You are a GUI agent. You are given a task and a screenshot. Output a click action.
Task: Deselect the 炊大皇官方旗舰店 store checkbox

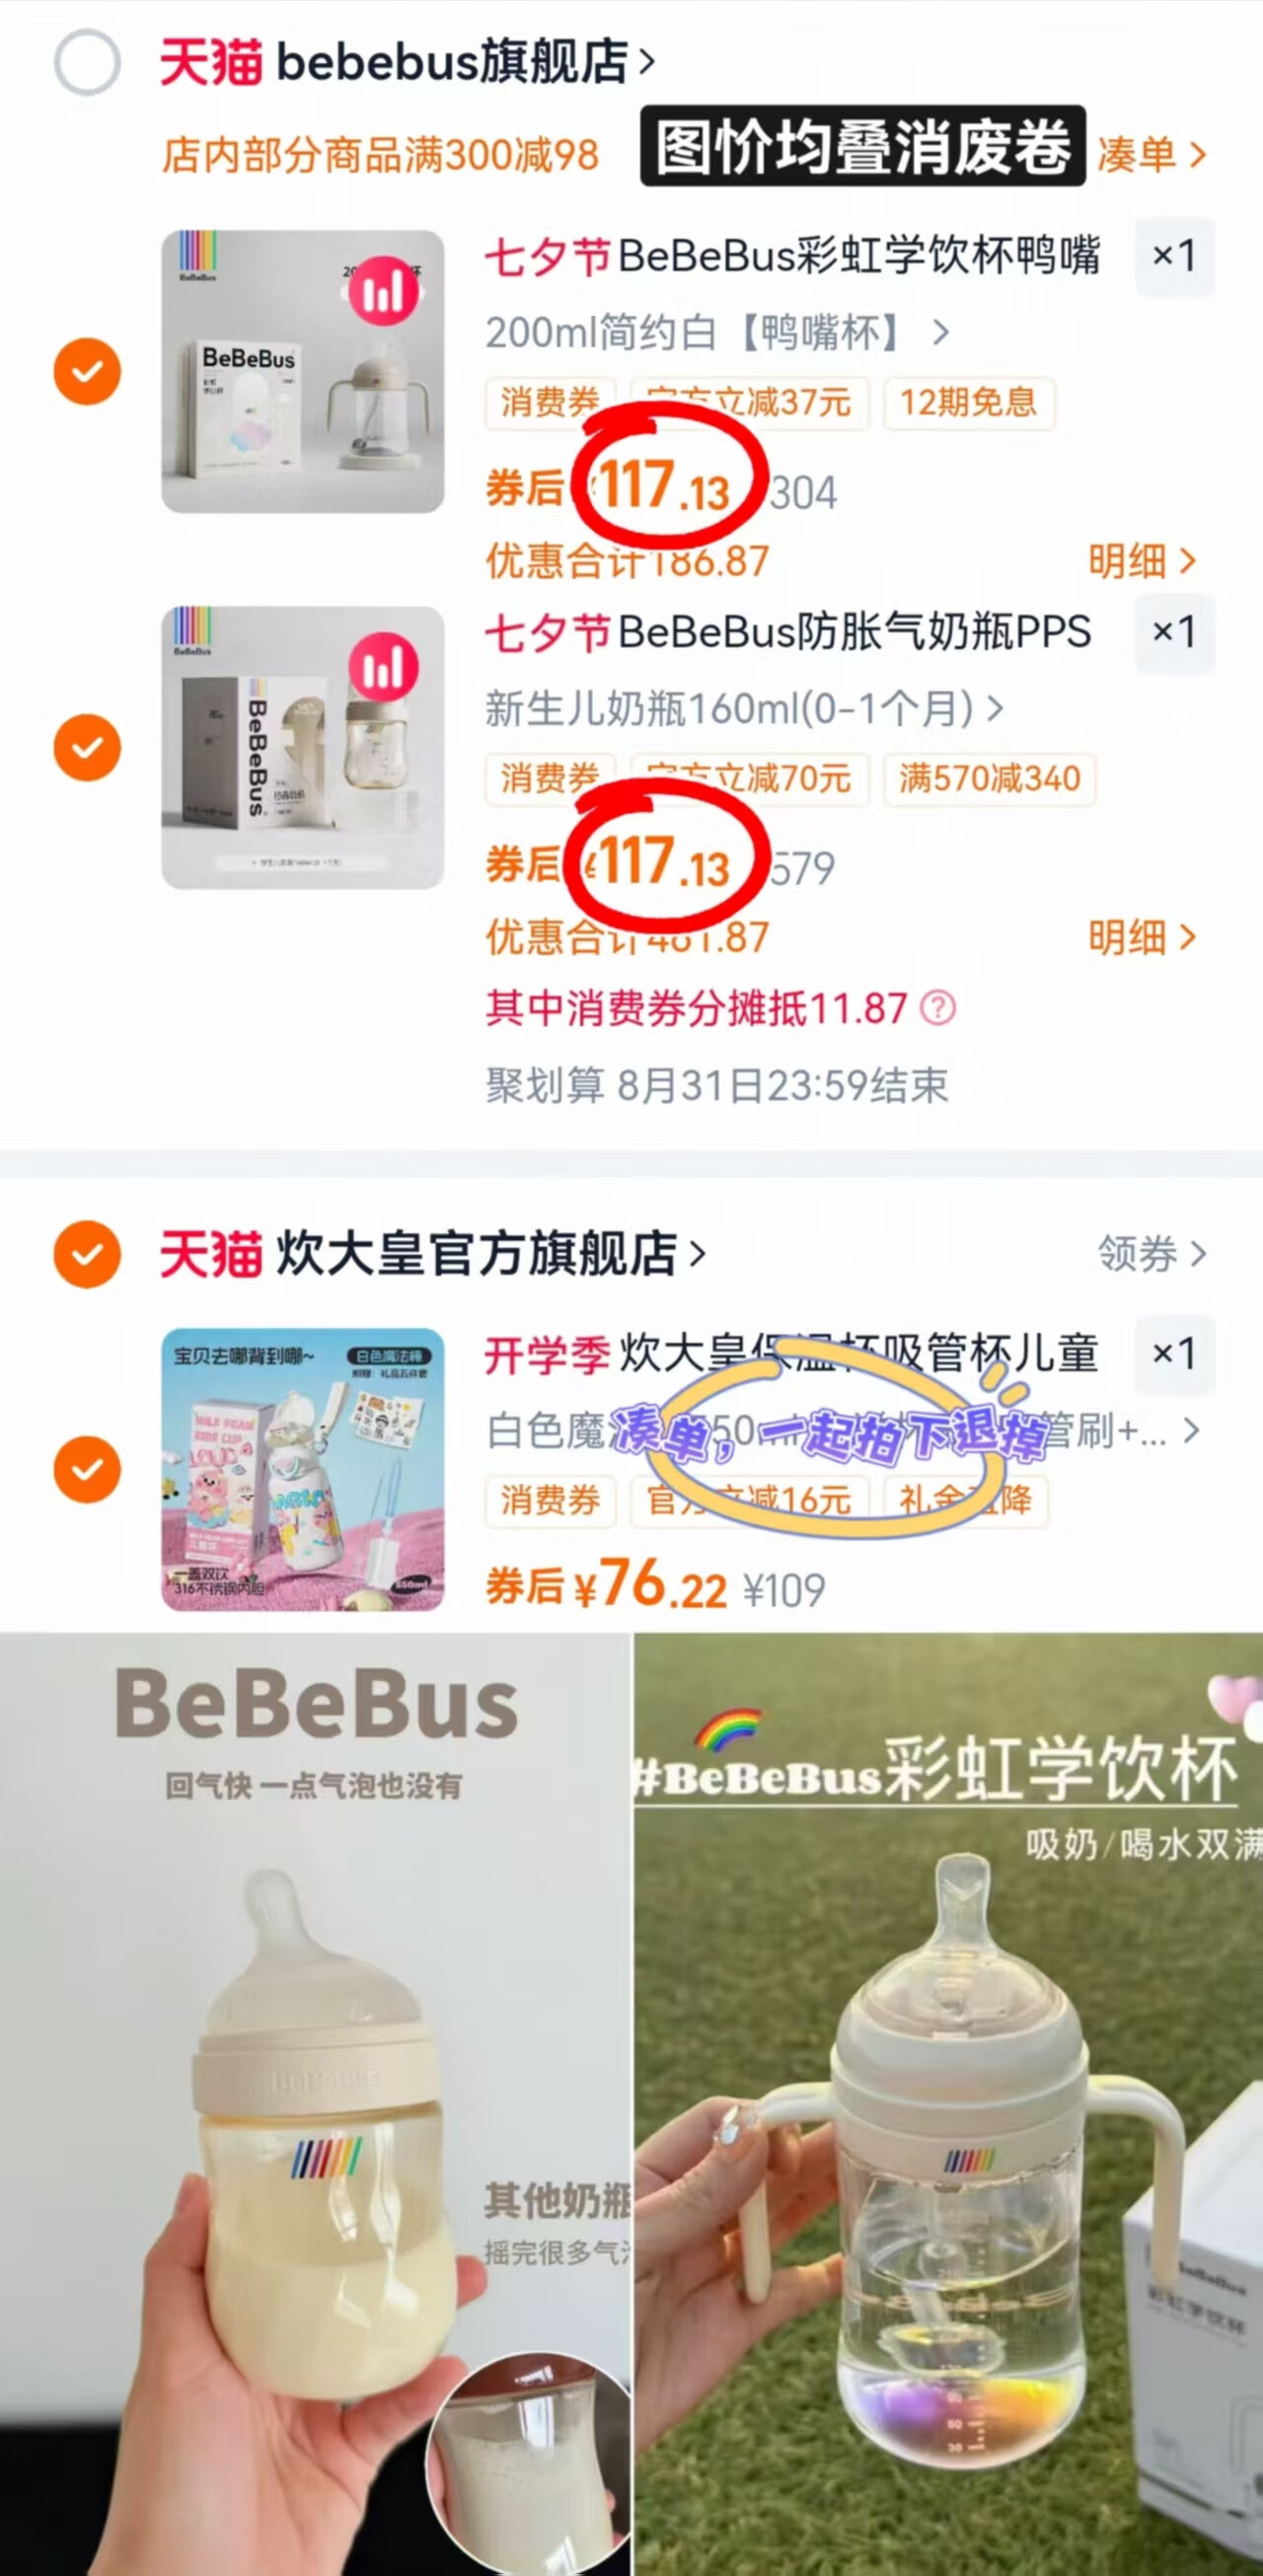point(87,1253)
